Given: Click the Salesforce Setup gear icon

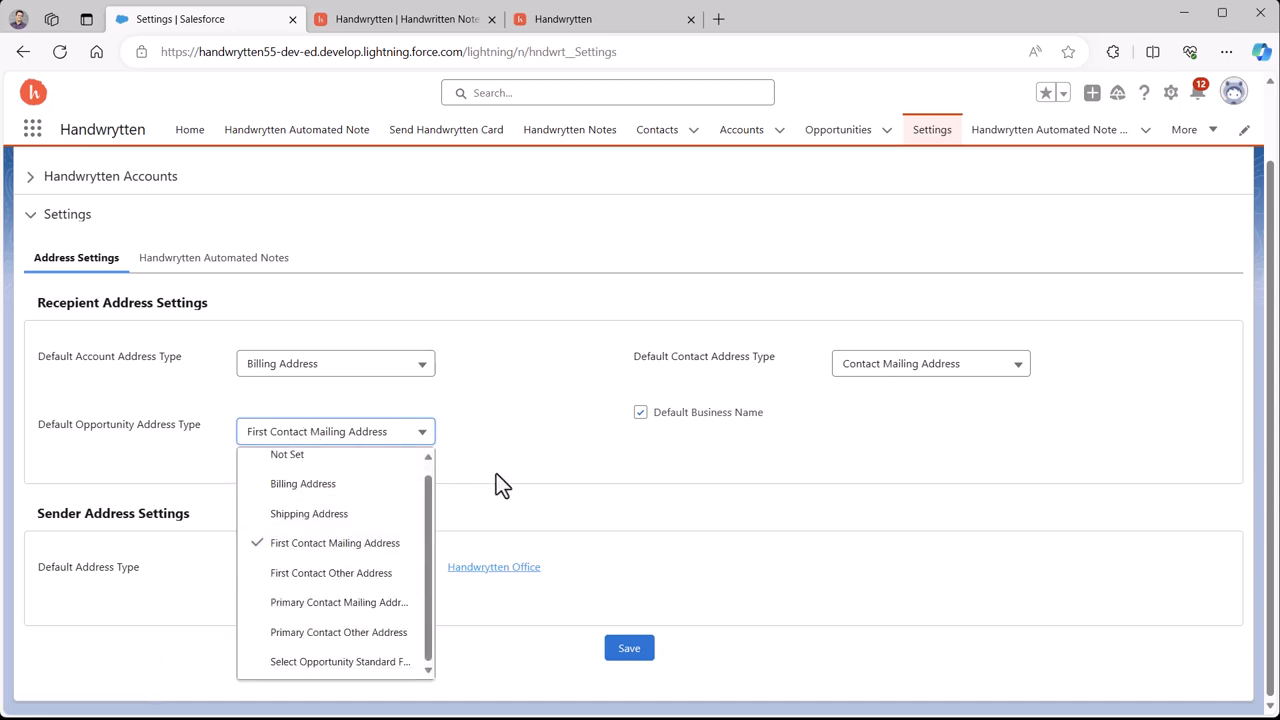Looking at the screenshot, I should coord(1171,93).
